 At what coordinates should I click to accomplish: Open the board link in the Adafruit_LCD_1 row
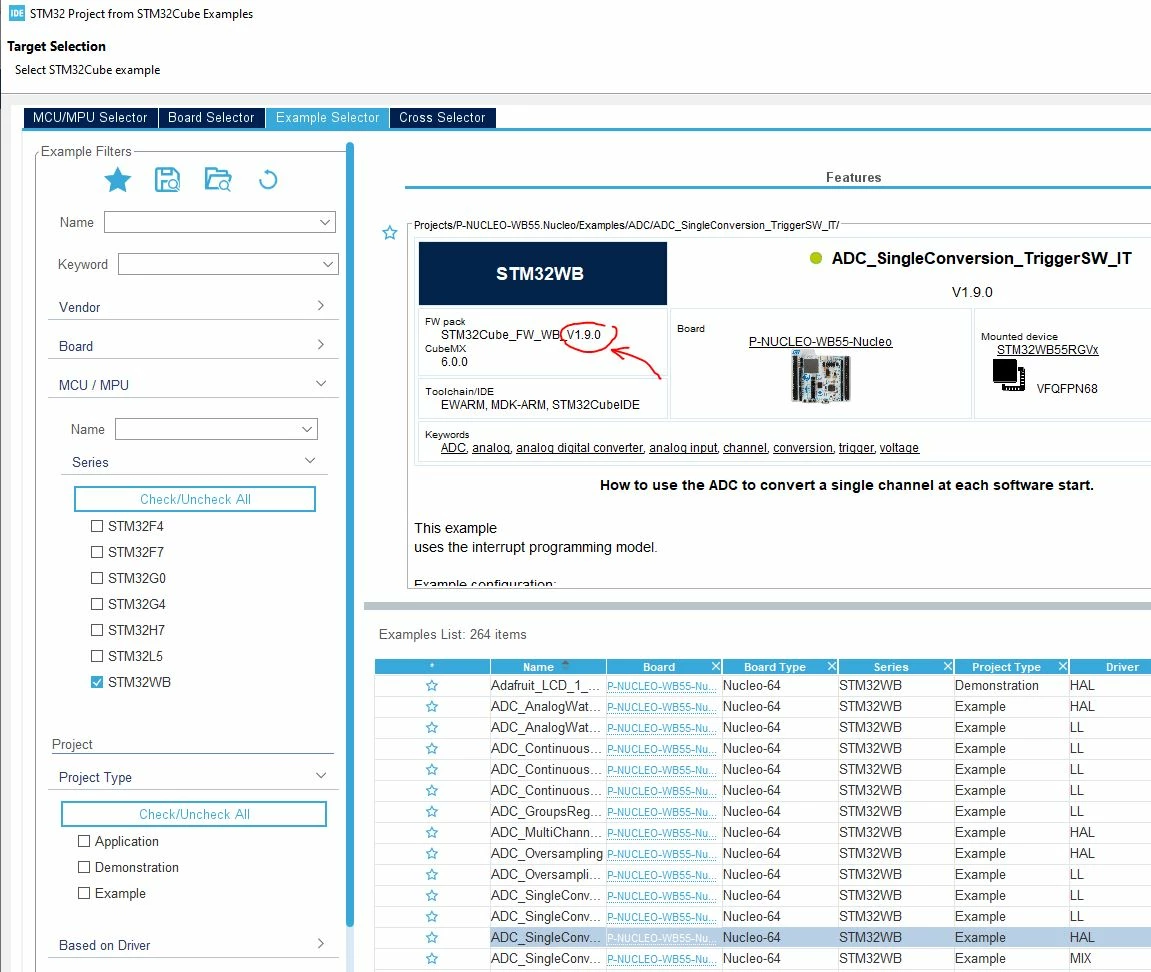[x=661, y=686]
